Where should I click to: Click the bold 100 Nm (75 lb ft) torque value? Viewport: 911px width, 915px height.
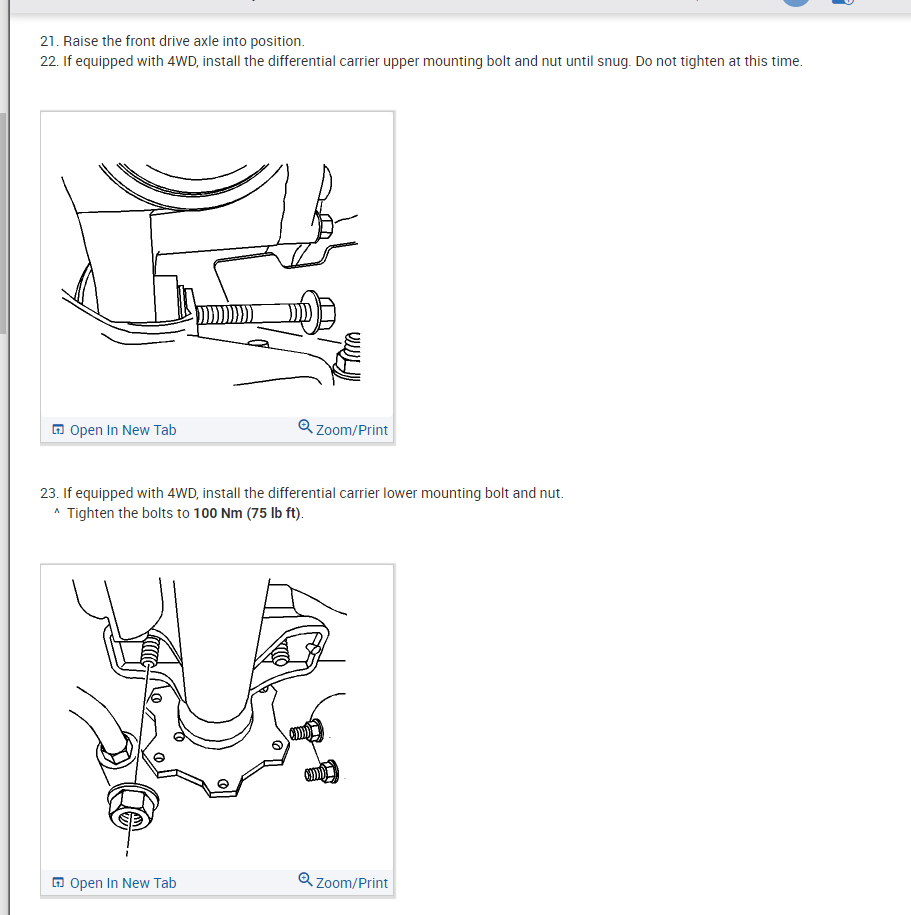247,513
